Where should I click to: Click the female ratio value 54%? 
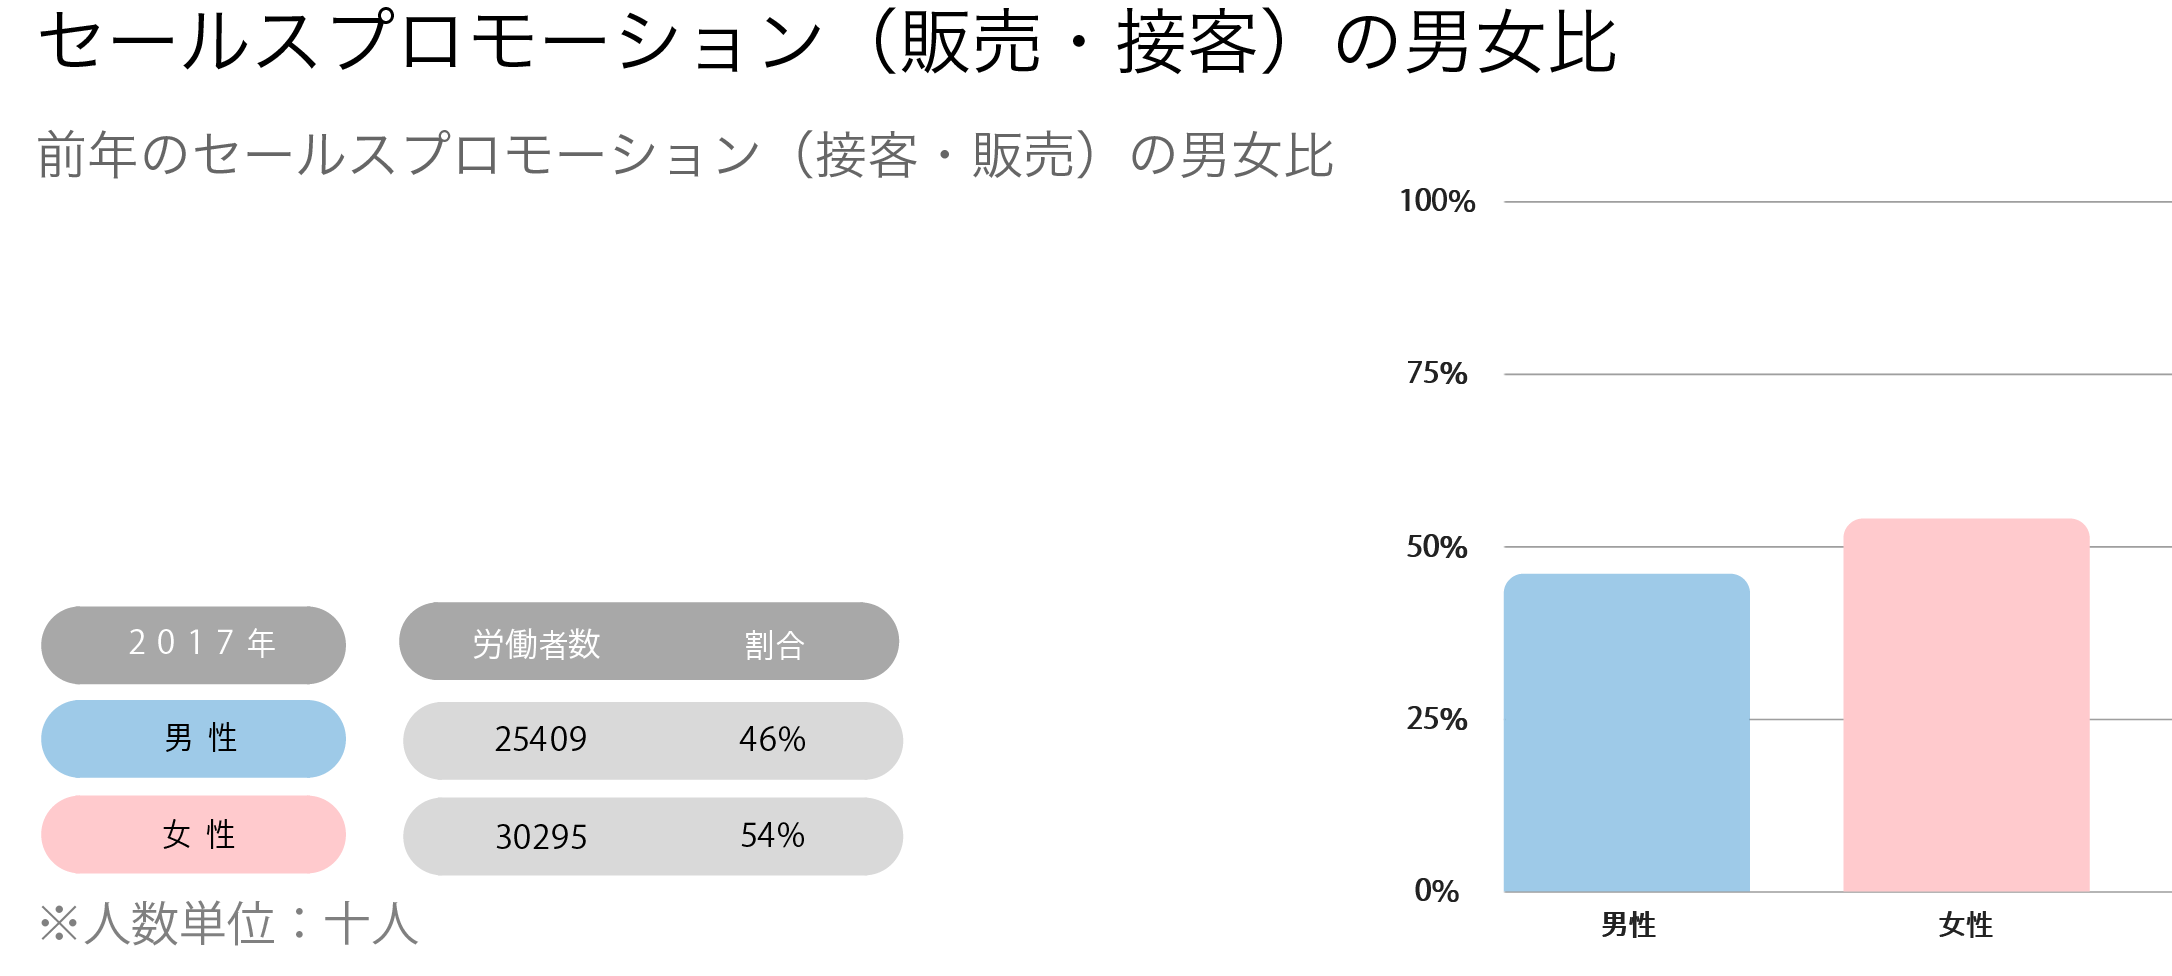(x=772, y=835)
